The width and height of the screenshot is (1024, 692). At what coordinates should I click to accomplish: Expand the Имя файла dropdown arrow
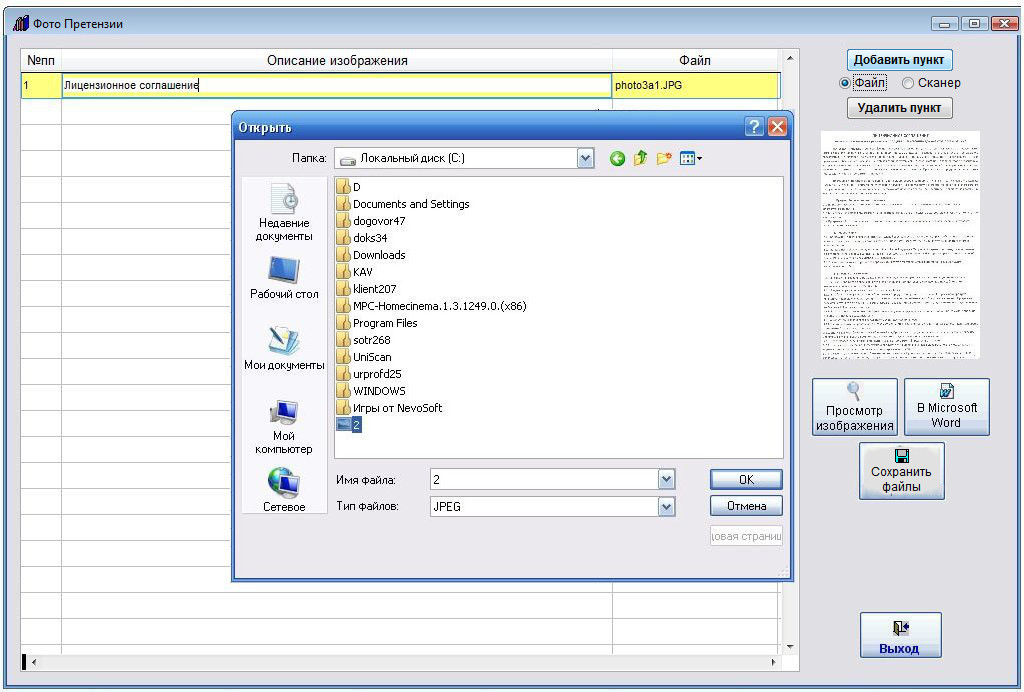point(667,480)
